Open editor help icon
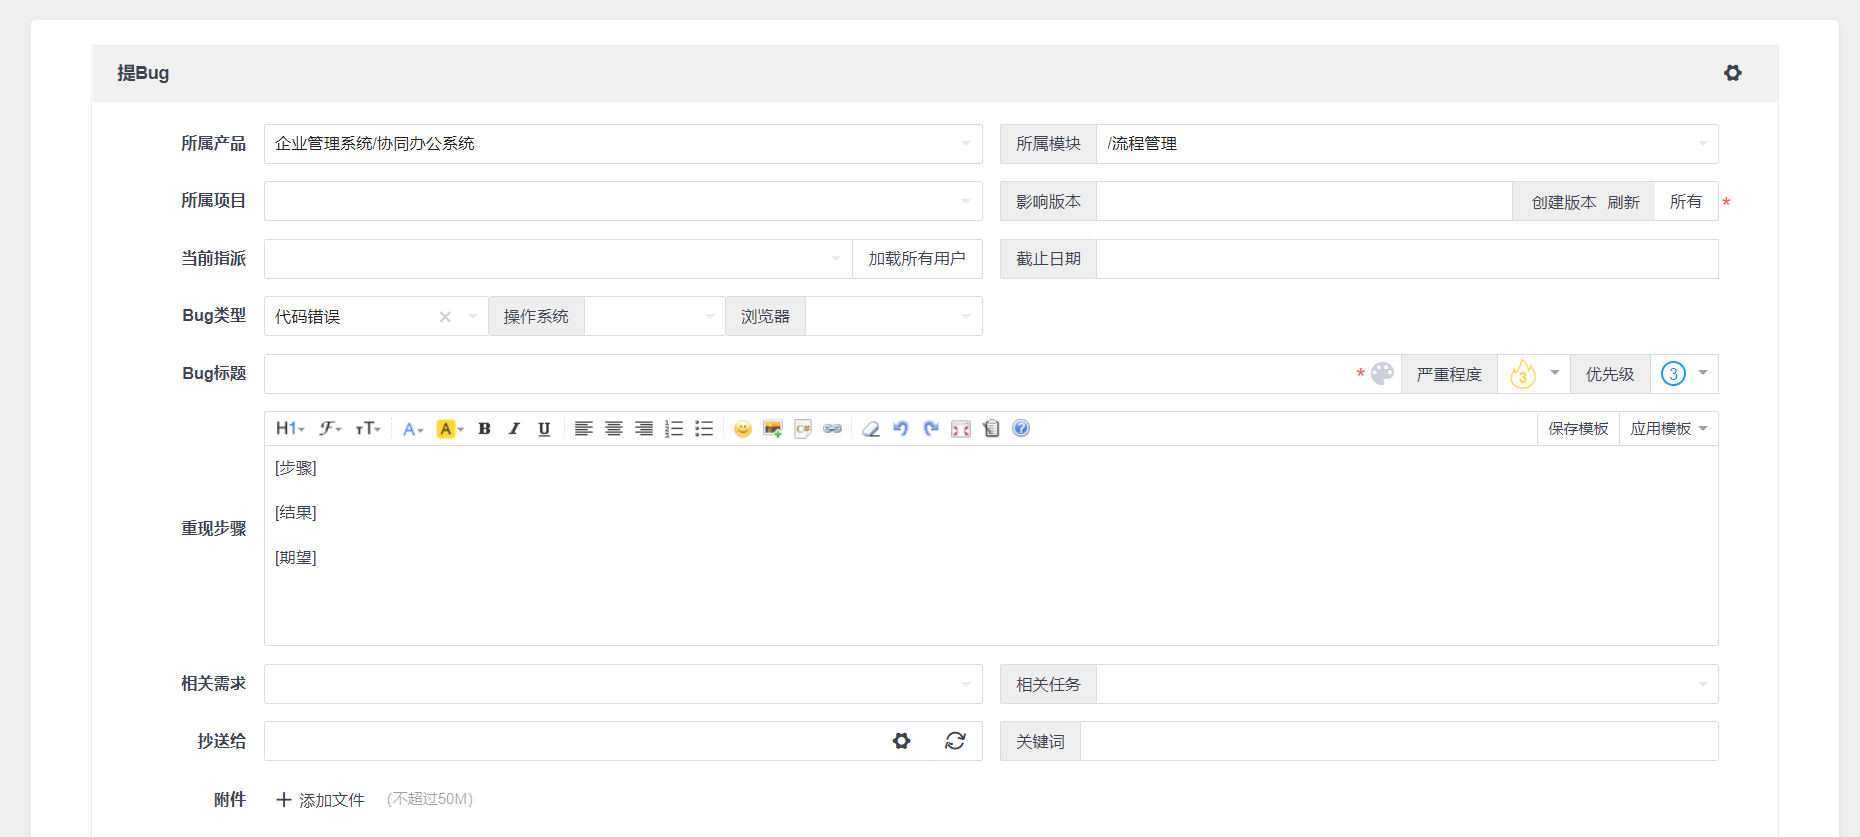 pos(1021,428)
